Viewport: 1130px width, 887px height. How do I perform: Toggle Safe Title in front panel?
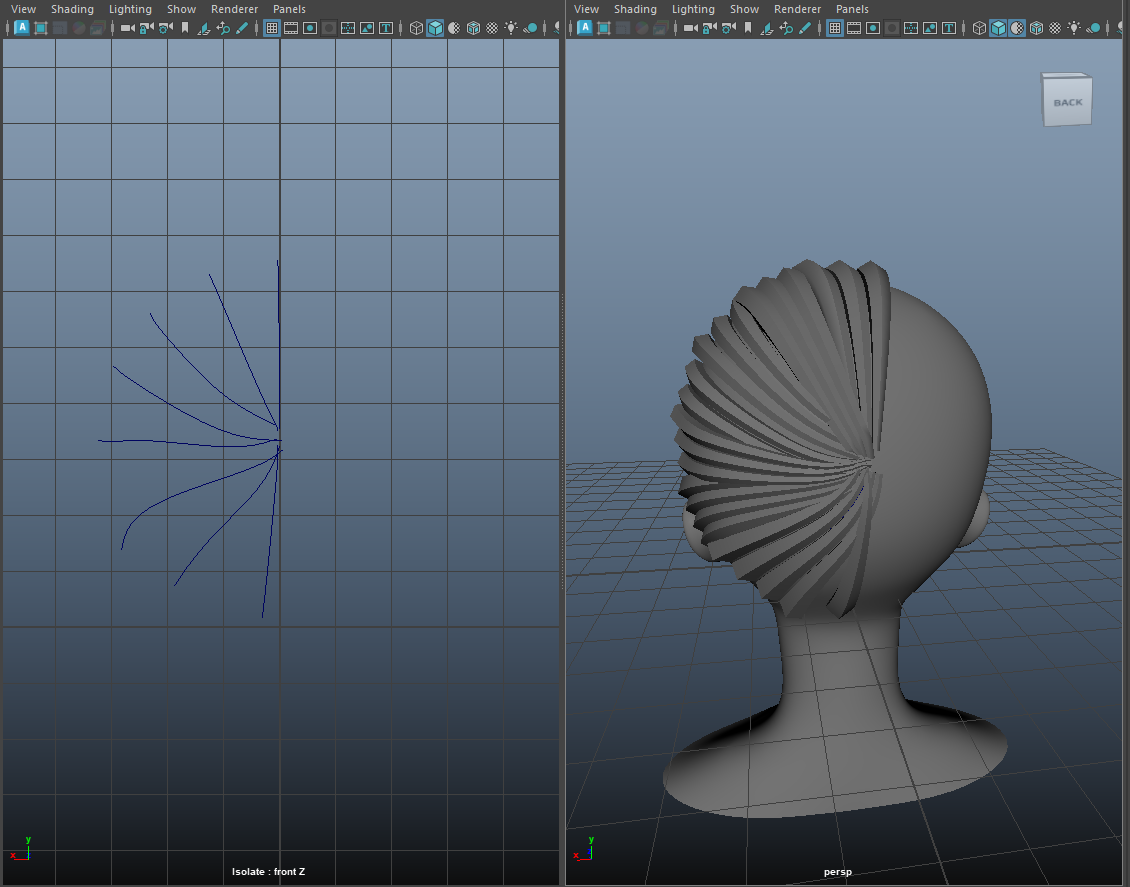(386, 28)
